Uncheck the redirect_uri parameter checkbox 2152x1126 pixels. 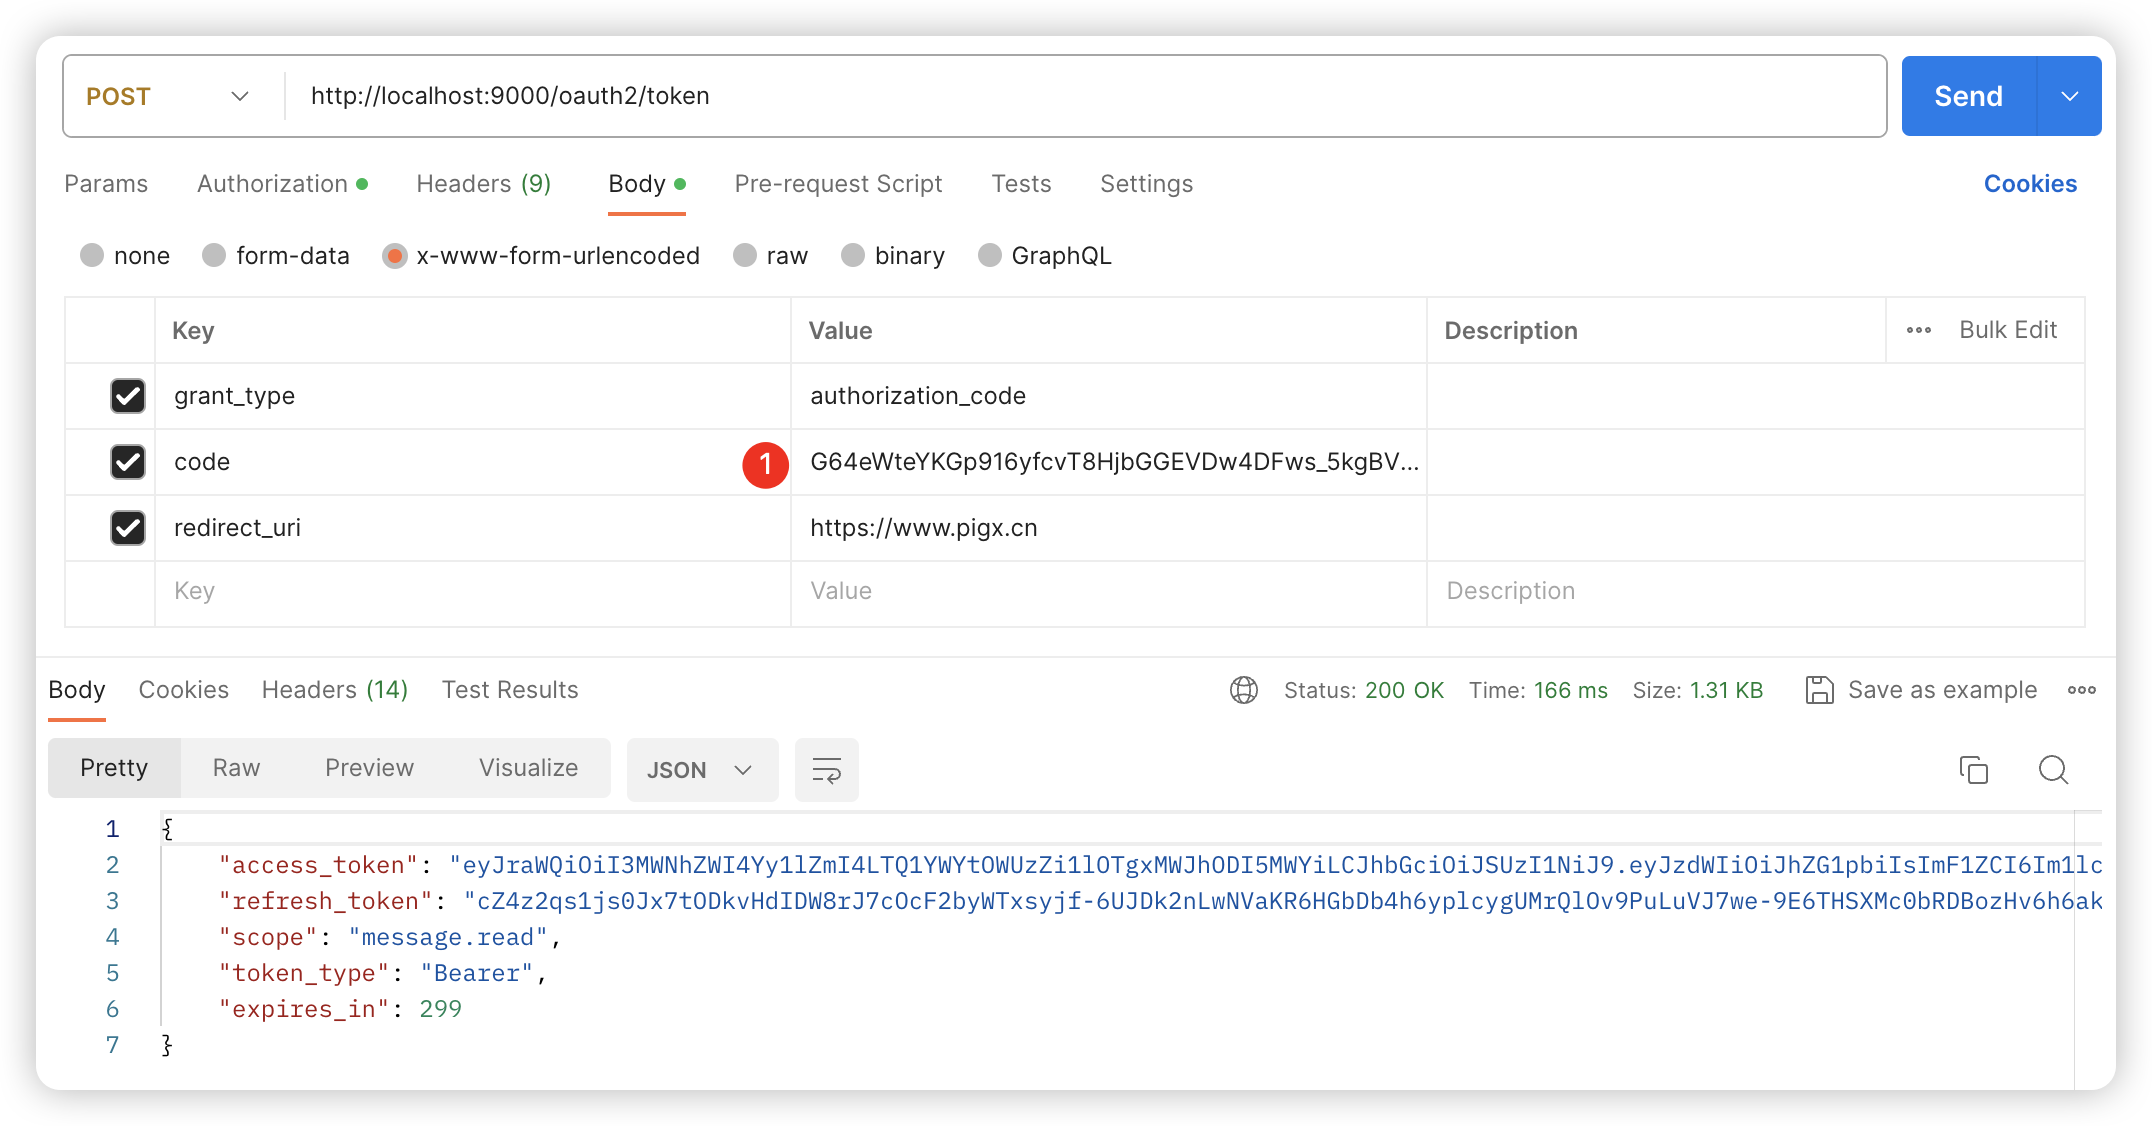click(x=128, y=528)
